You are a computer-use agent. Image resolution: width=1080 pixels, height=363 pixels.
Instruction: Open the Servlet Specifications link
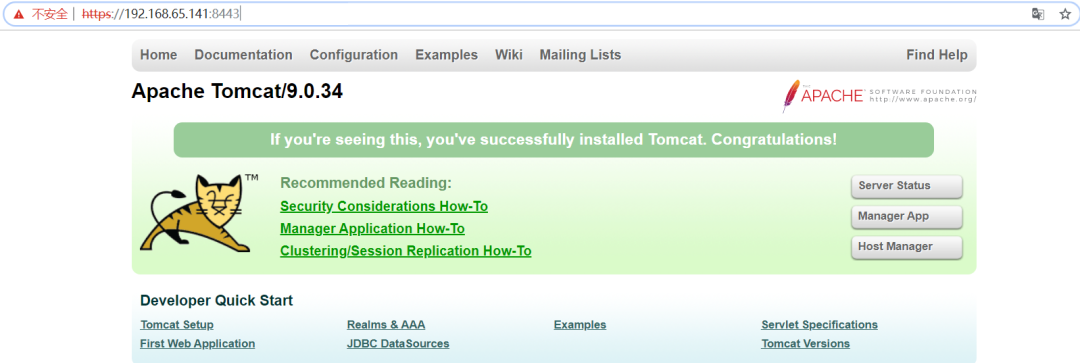[819, 324]
